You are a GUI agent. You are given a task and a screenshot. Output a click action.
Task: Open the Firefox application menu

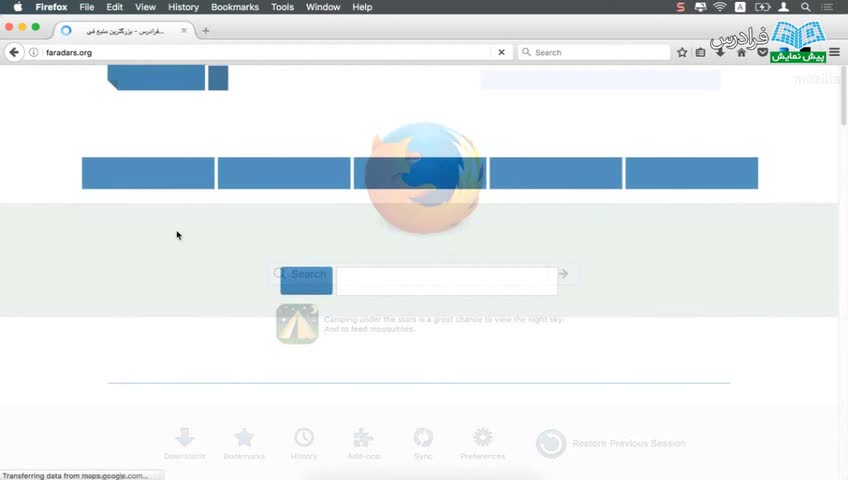51,7
